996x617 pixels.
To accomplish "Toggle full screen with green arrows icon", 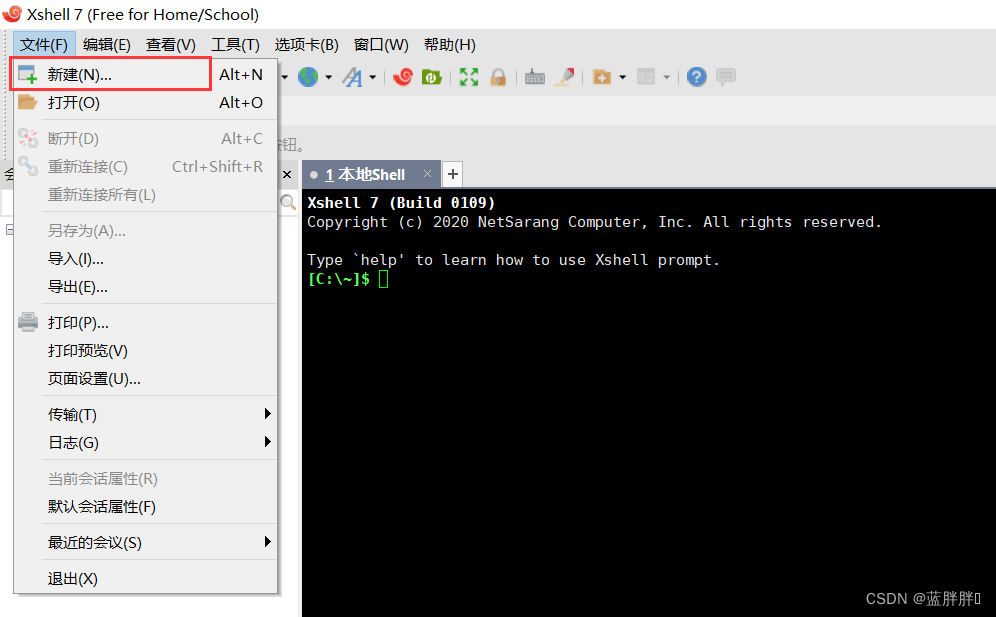I will pyautogui.click(x=469, y=77).
